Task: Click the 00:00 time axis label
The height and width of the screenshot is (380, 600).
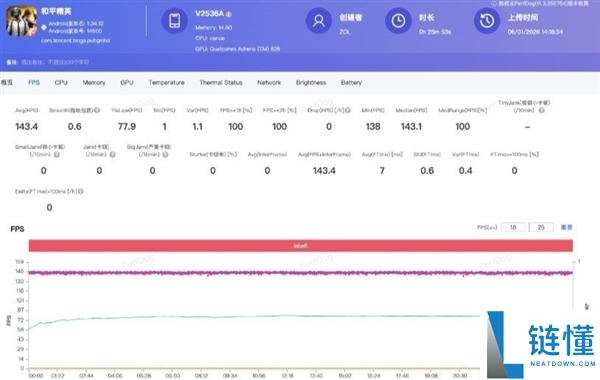Action: coord(36,376)
